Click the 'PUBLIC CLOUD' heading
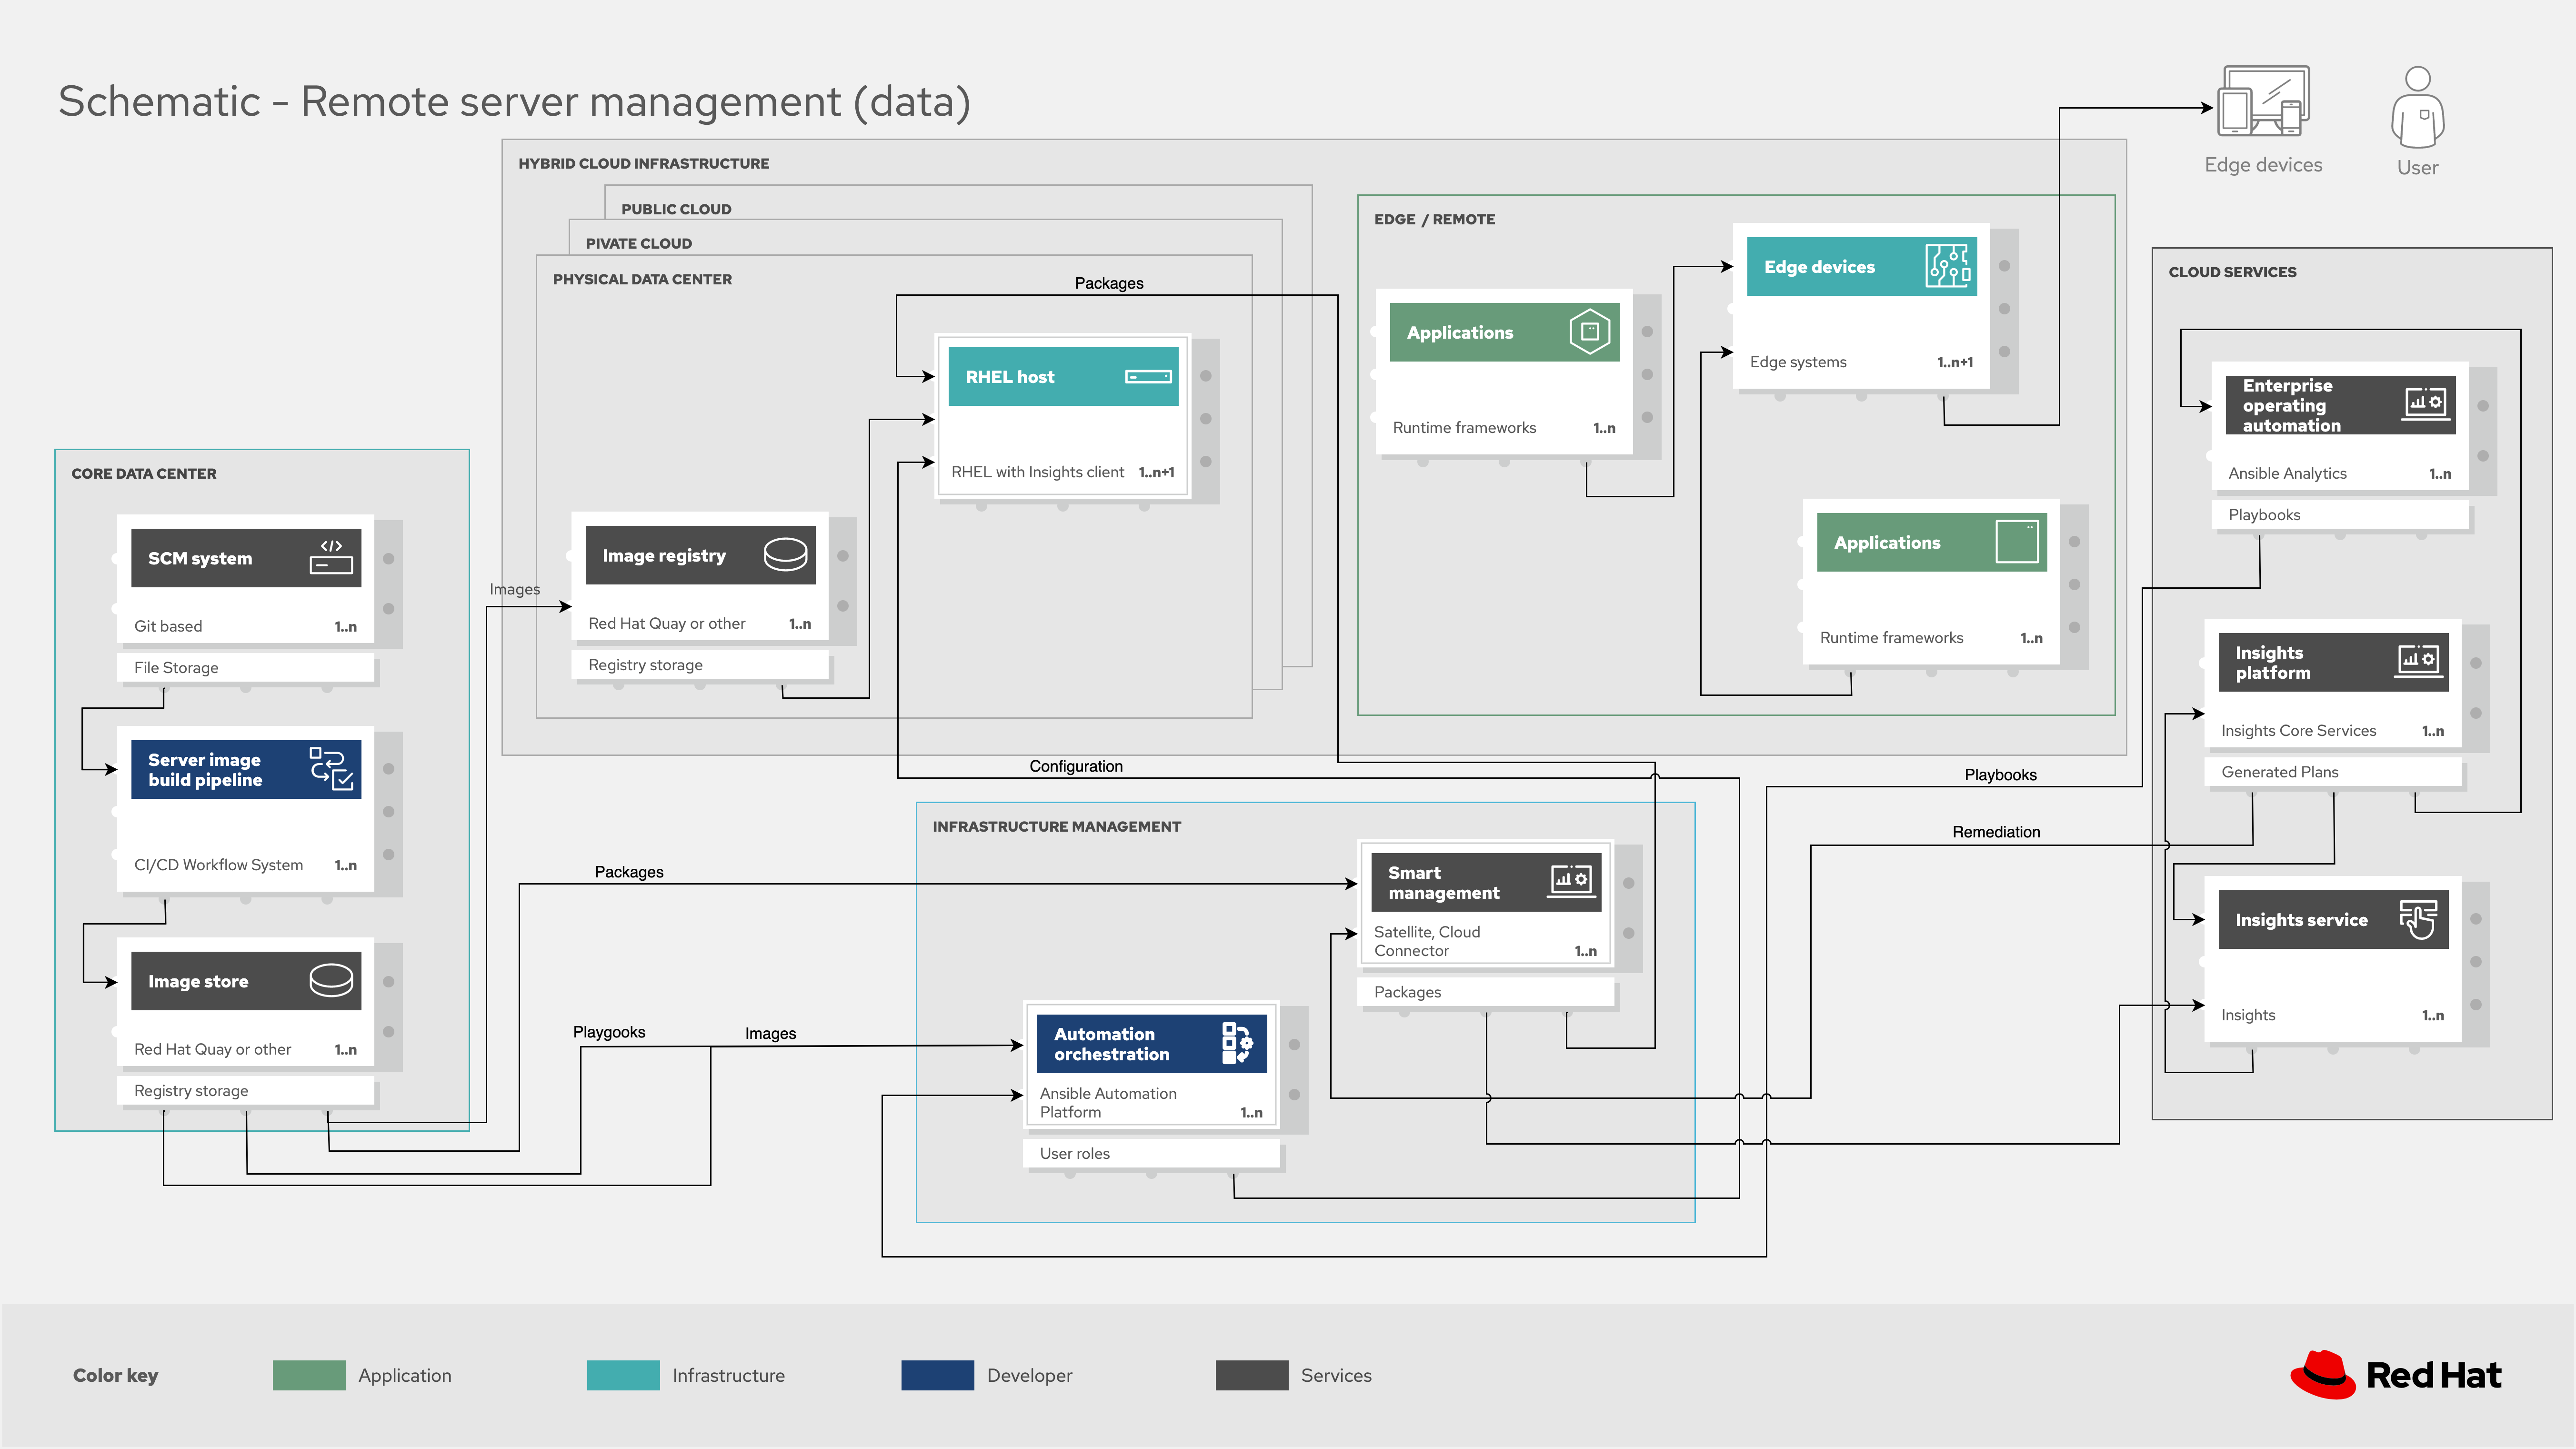 [676, 209]
